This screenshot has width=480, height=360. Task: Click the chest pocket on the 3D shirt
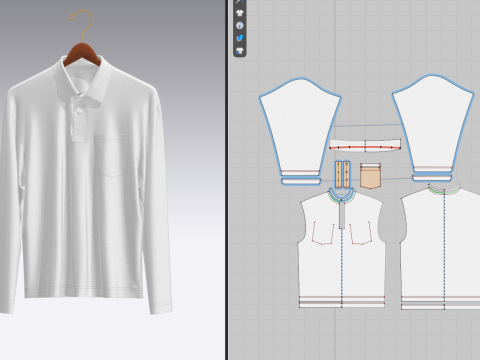[111, 155]
